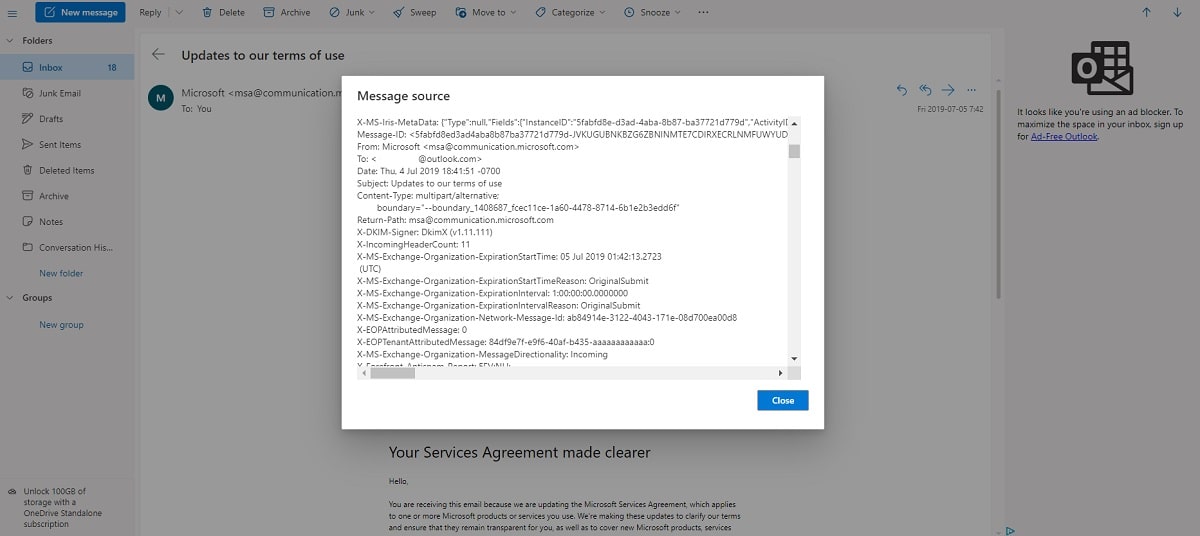This screenshot has height=536, width=1200.
Task: Open the Junk Email folder
Action: click(x=67, y=93)
